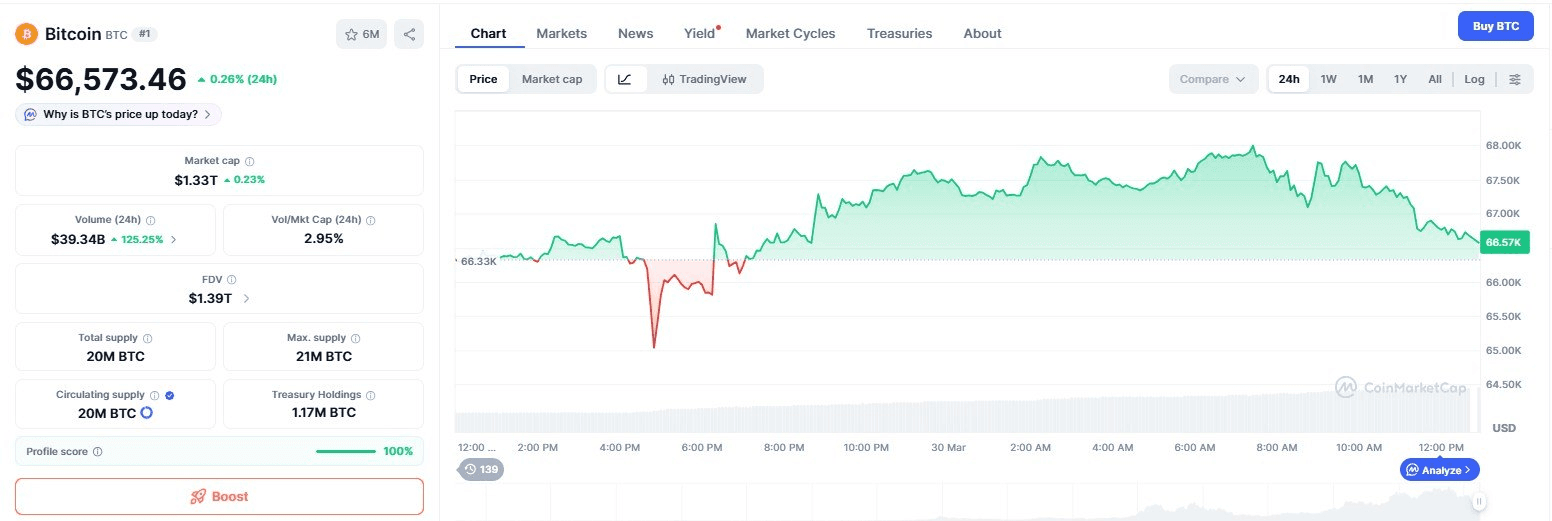
Task: Click the chart range slider handle
Action: pyautogui.click(x=1478, y=501)
